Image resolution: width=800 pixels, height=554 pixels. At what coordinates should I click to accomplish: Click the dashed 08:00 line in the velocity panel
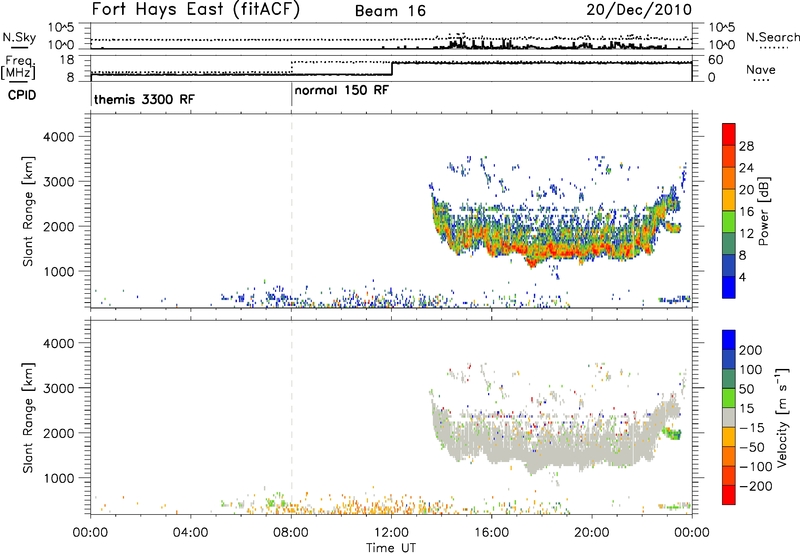(x=291, y=417)
